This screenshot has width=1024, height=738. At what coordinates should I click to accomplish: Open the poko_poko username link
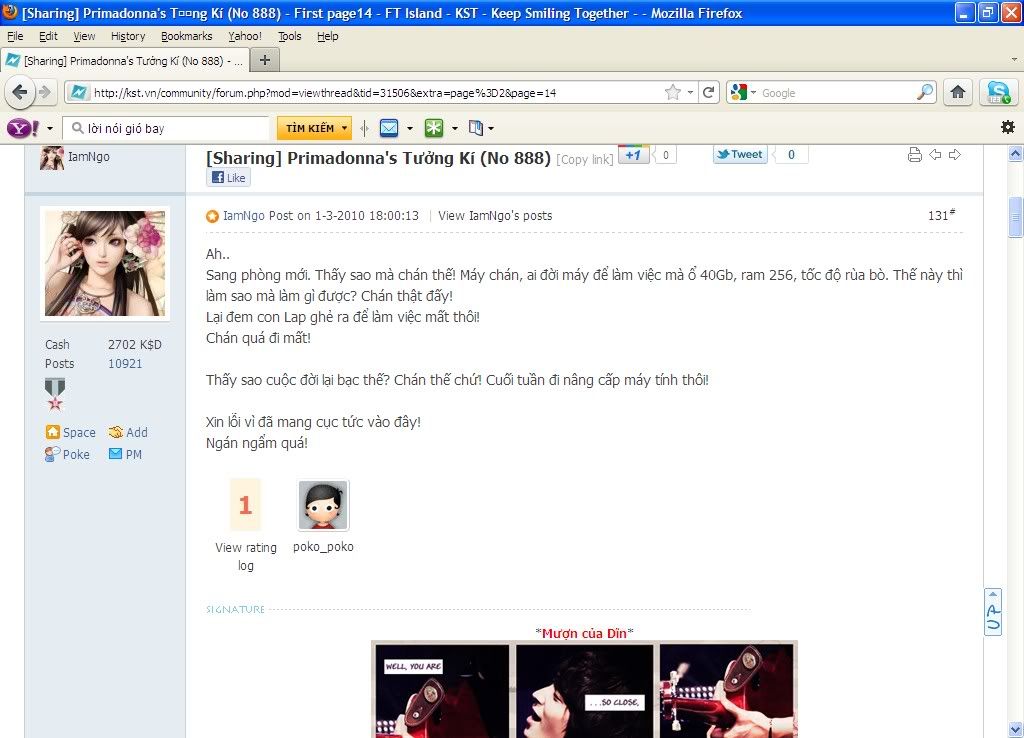(x=323, y=547)
